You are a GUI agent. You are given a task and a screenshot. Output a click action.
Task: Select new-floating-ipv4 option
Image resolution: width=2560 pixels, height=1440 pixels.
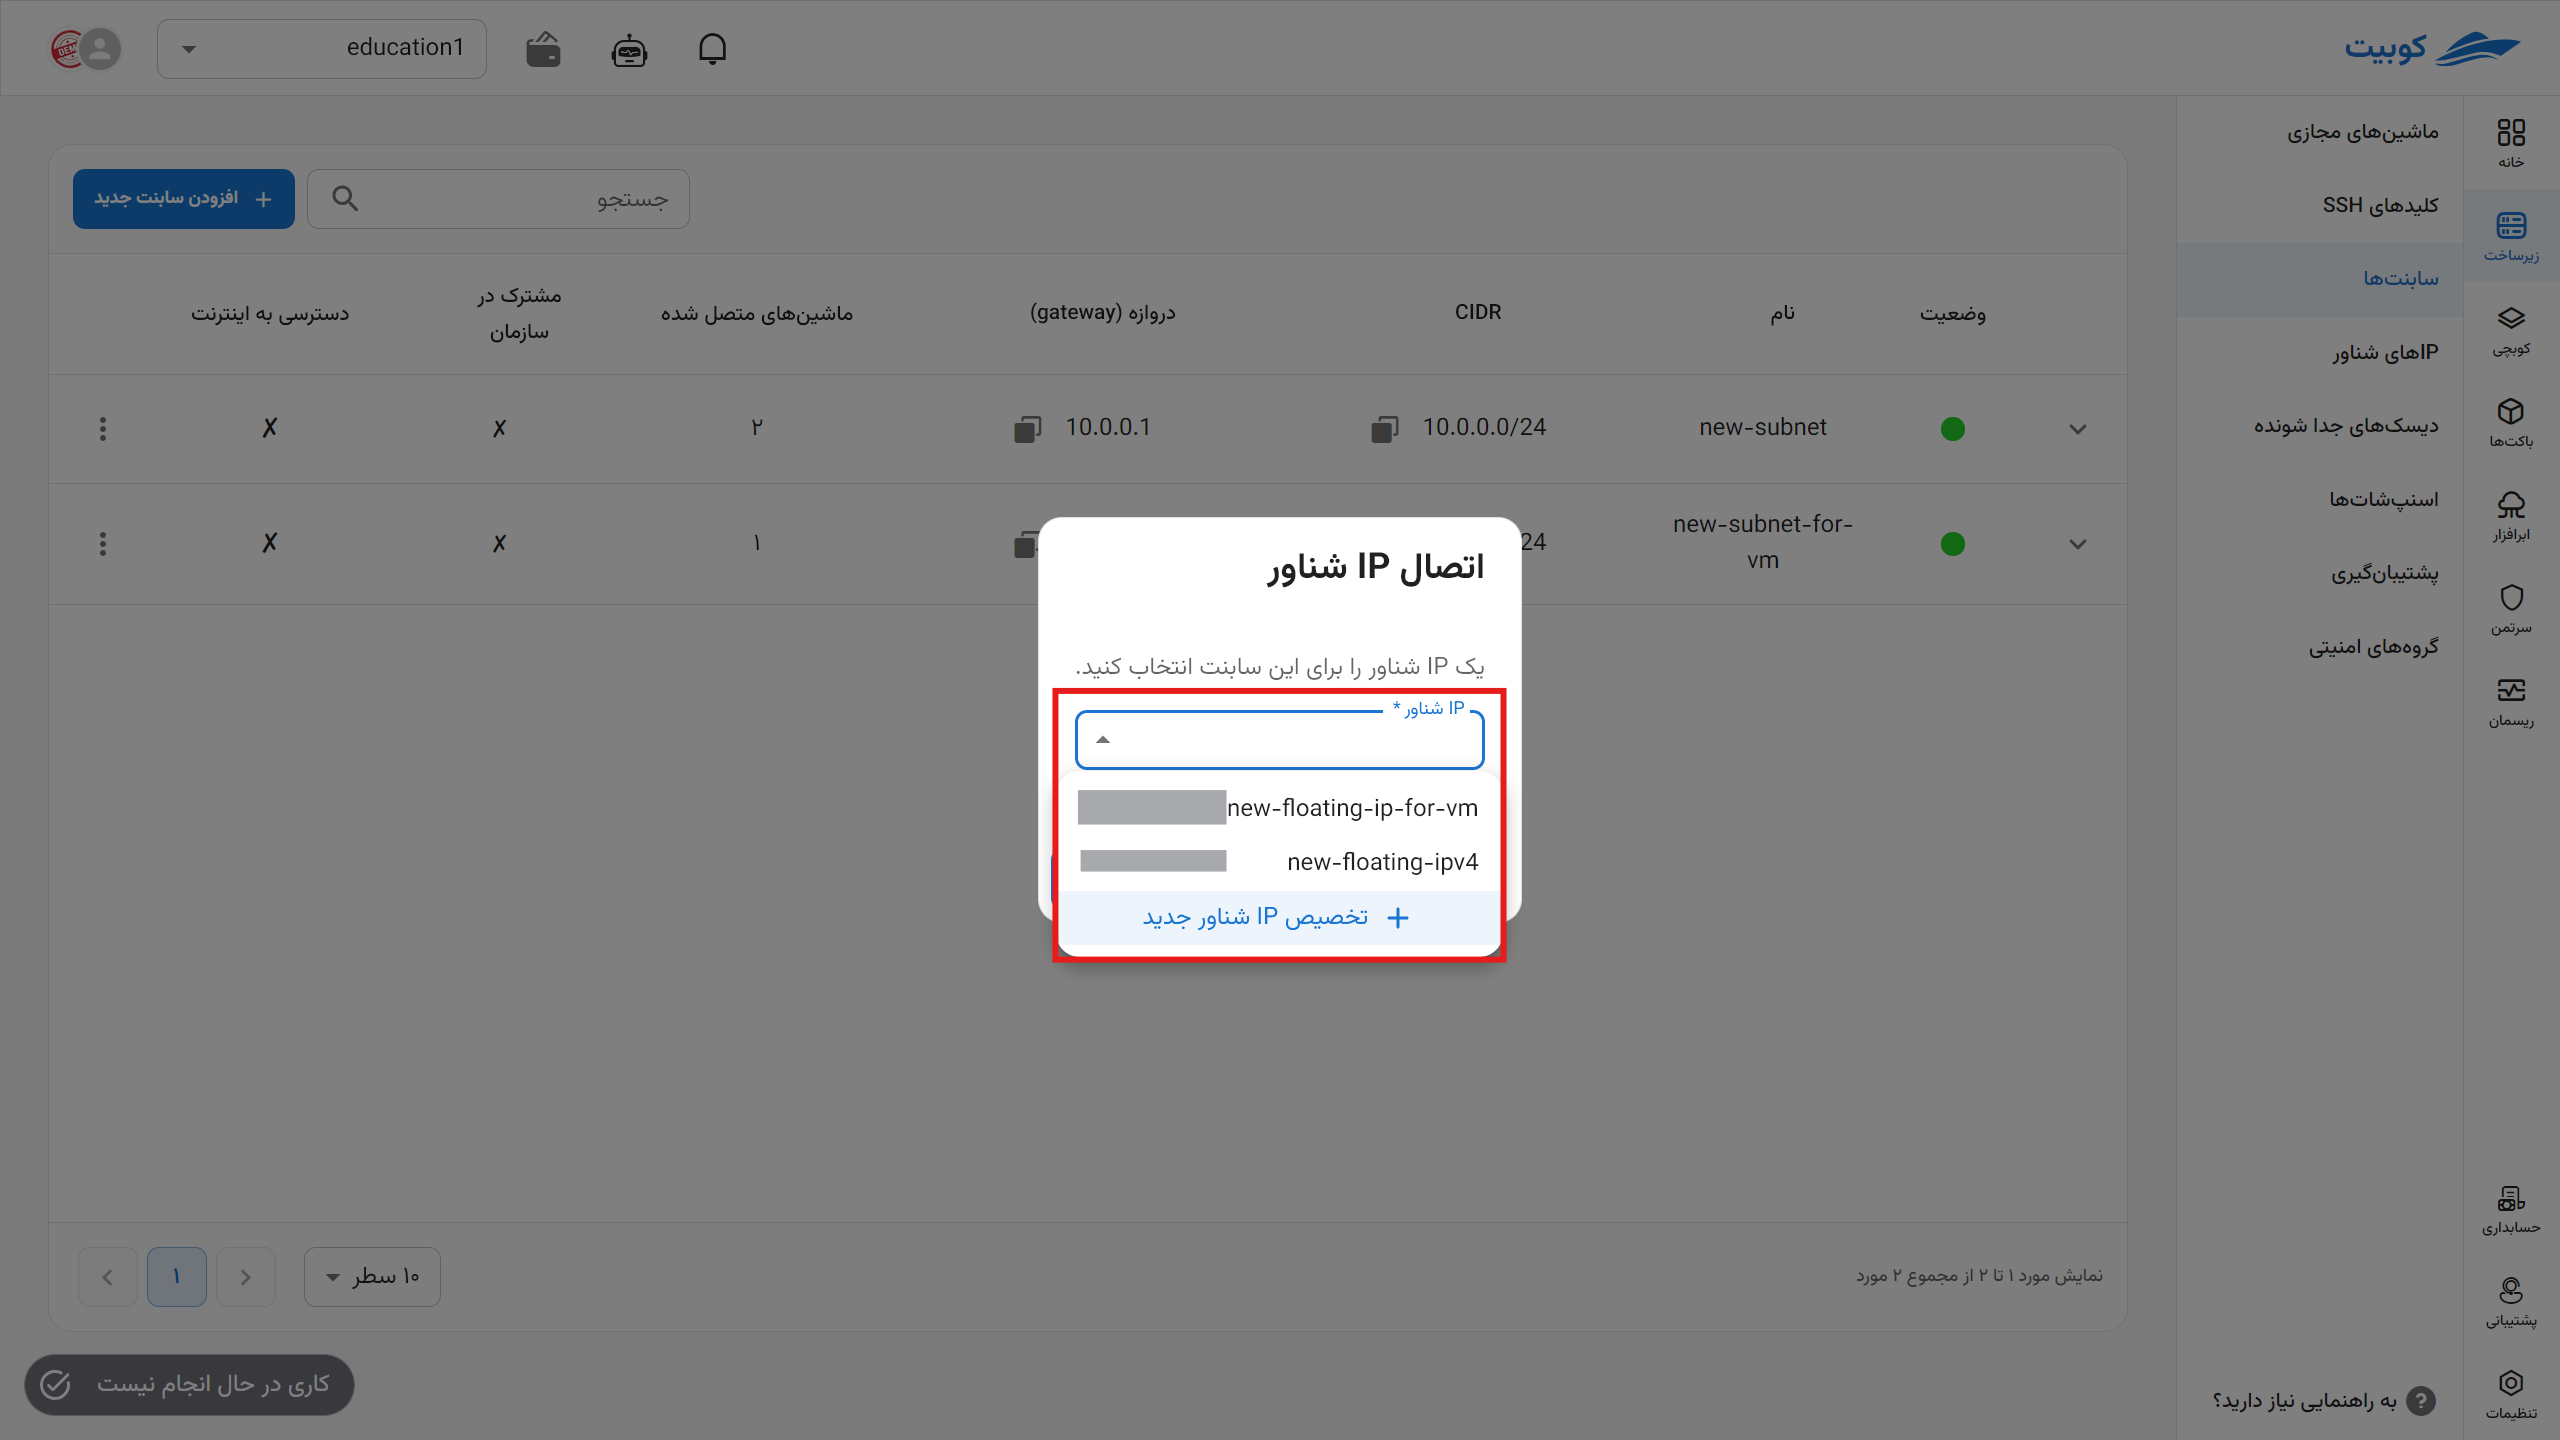pos(1280,862)
